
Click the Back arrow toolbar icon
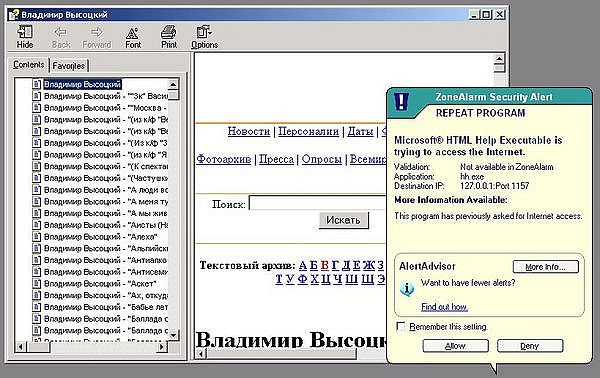(61, 37)
